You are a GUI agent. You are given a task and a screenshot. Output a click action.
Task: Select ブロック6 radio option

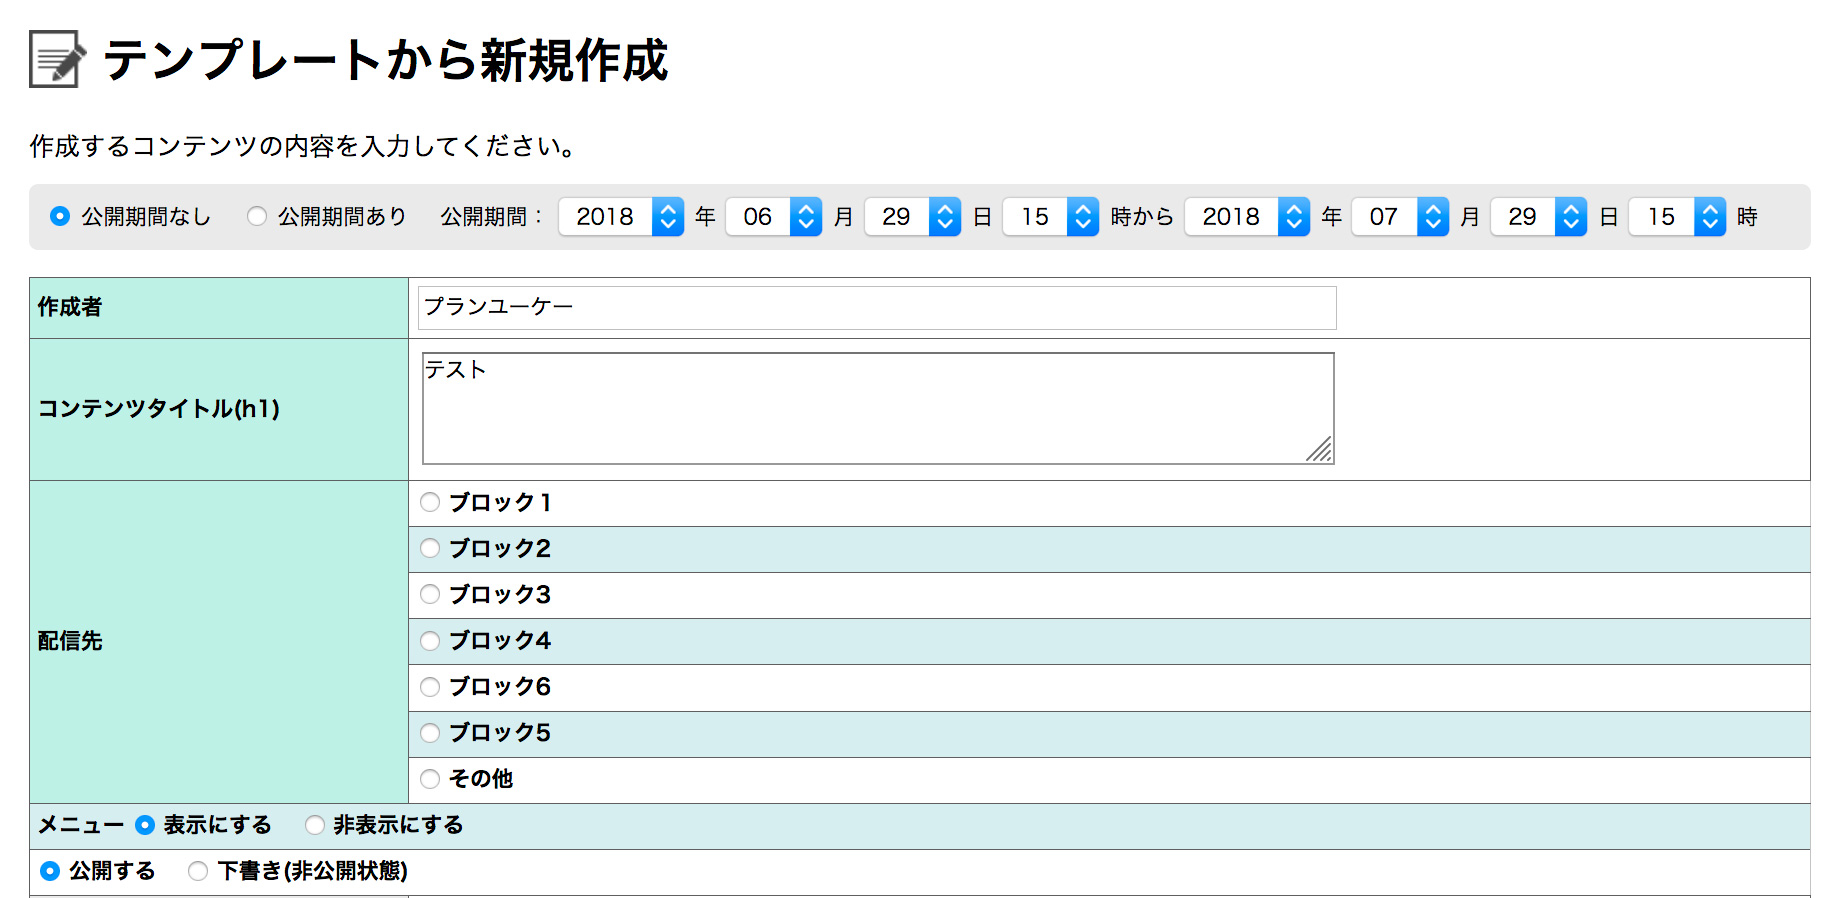click(430, 687)
